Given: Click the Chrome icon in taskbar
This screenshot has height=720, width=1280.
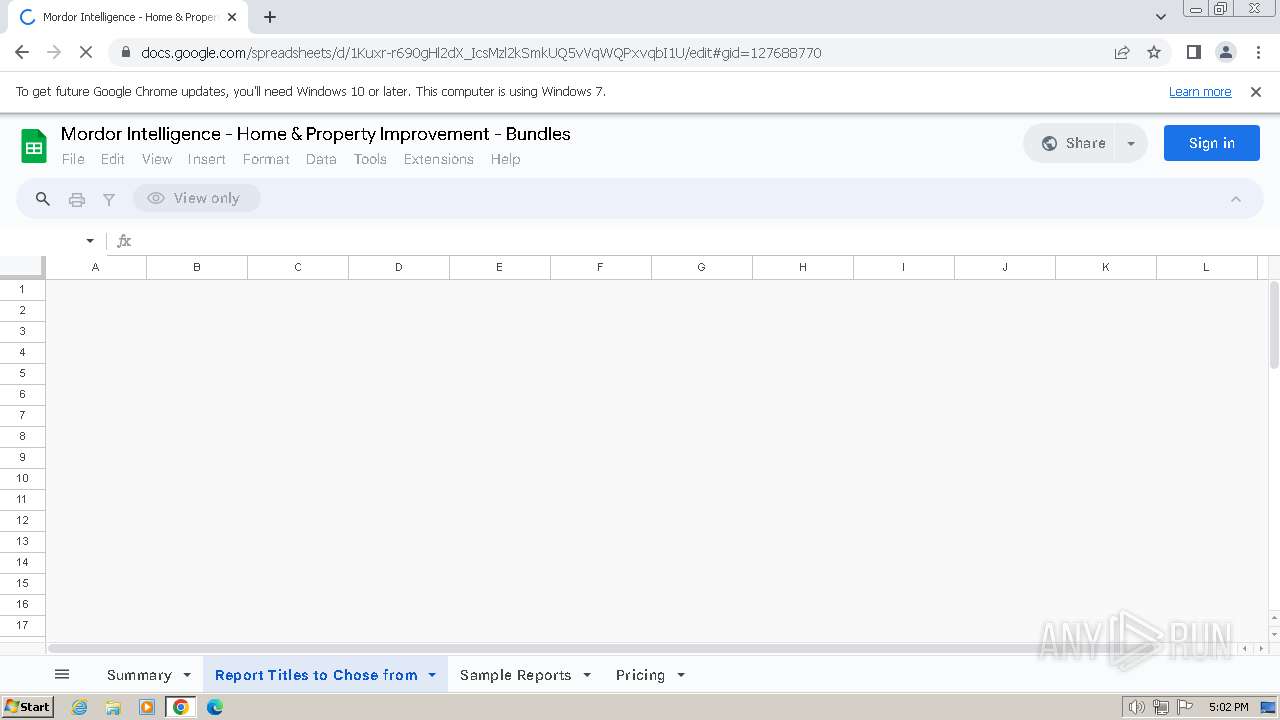Looking at the screenshot, I should click(x=181, y=707).
